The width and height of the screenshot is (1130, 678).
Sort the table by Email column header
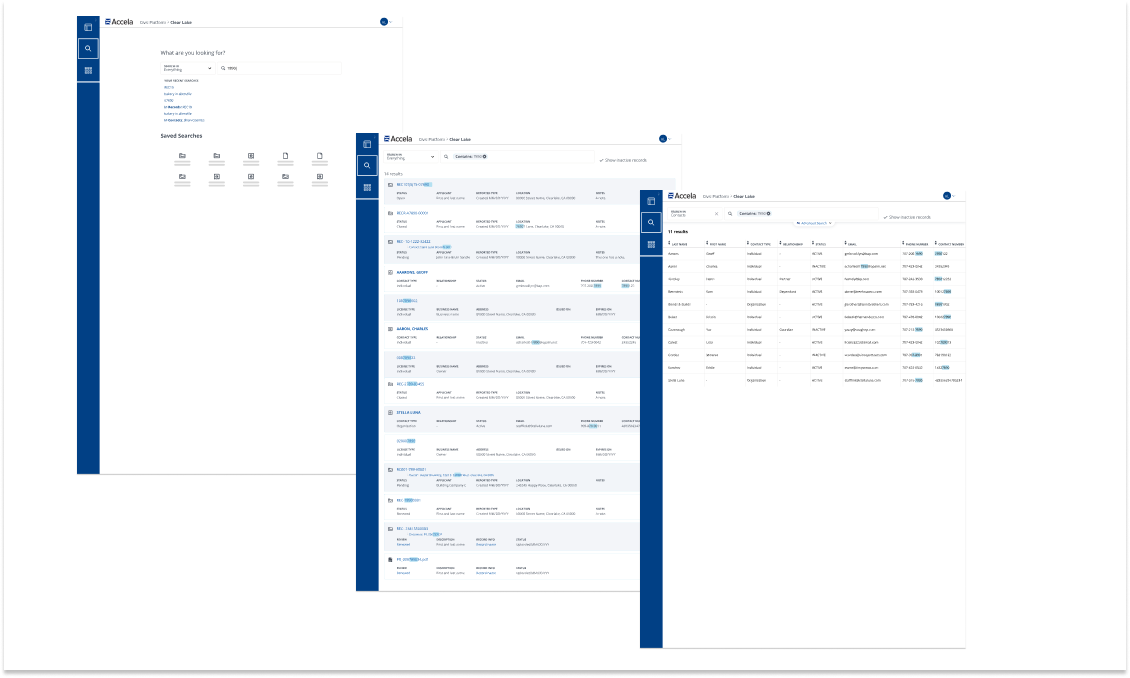pyautogui.click(x=850, y=243)
